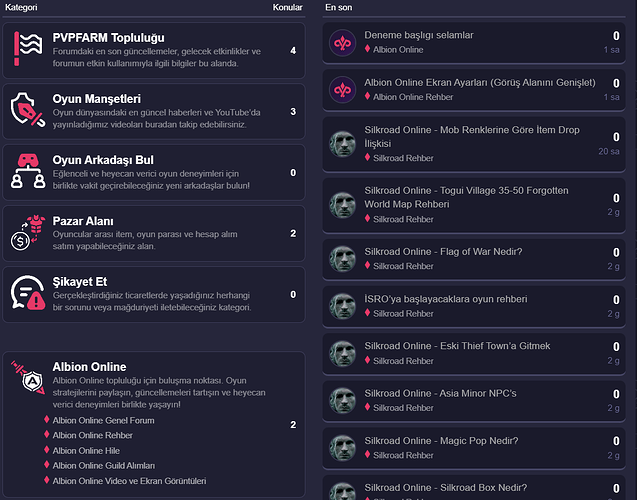Click the Şikayet Et chat warning icon
Screen dimensions: 637x500
pos(28,293)
